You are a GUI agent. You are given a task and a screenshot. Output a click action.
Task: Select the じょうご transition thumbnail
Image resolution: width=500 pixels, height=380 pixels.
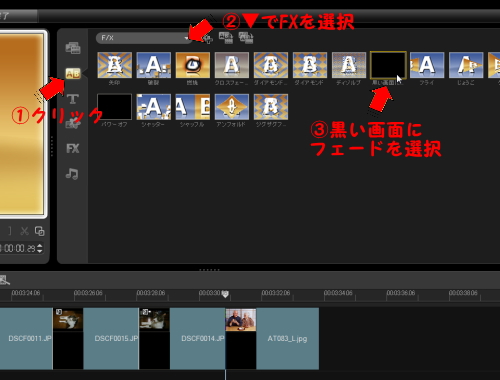(x=466, y=65)
